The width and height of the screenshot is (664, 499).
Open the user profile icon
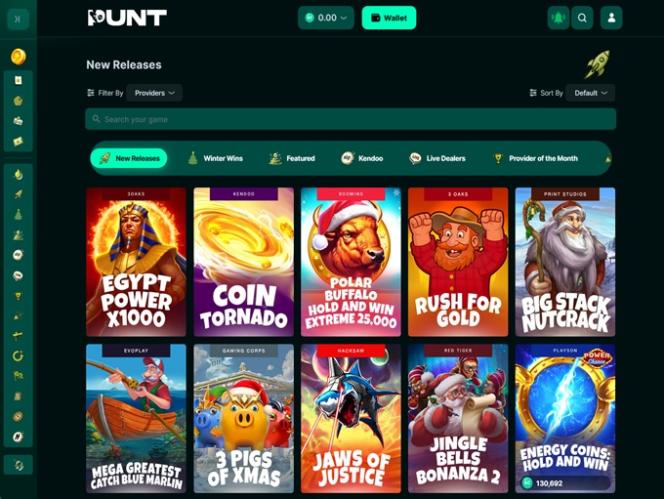pyautogui.click(x=611, y=18)
